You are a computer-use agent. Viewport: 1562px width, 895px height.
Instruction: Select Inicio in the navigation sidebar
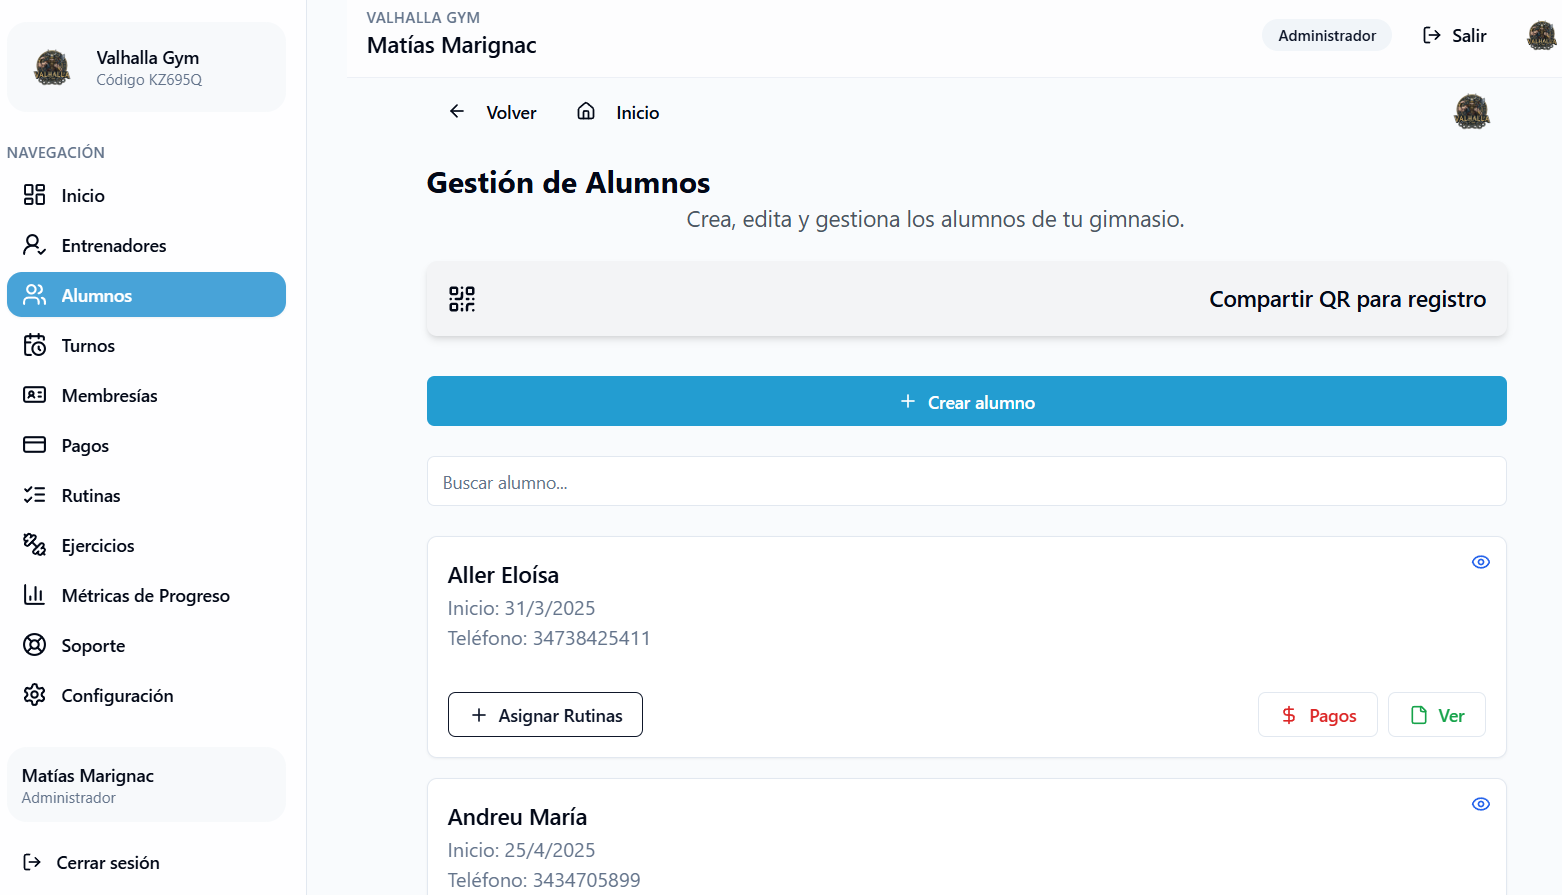tap(83, 195)
